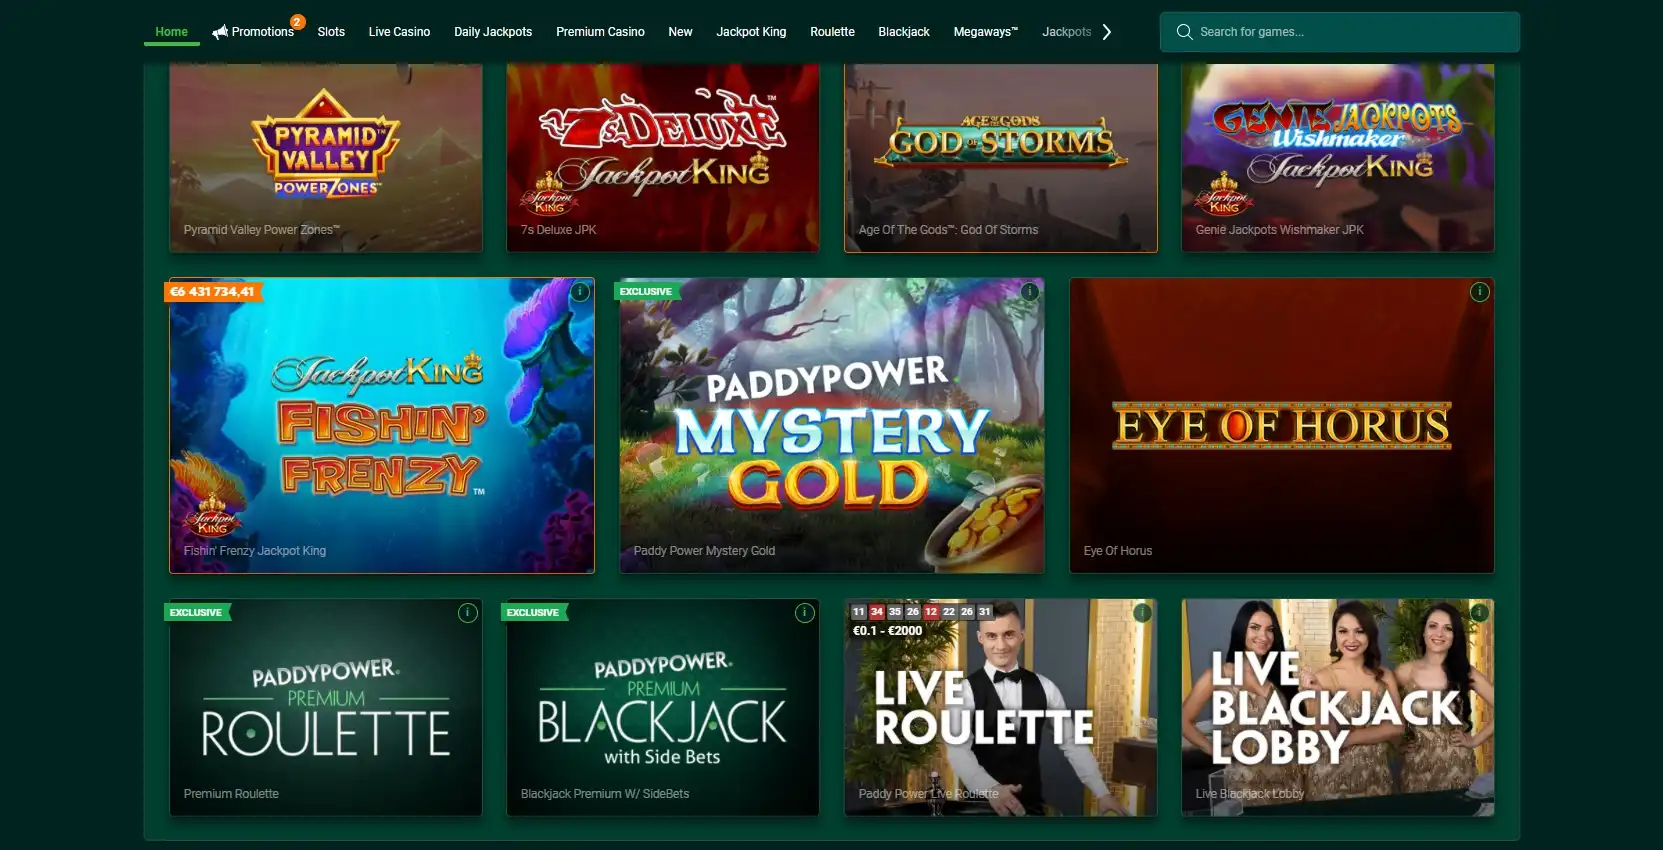Open Paddy Power Mystery Gold game
The height and width of the screenshot is (850, 1663).
click(x=832, y=426)
